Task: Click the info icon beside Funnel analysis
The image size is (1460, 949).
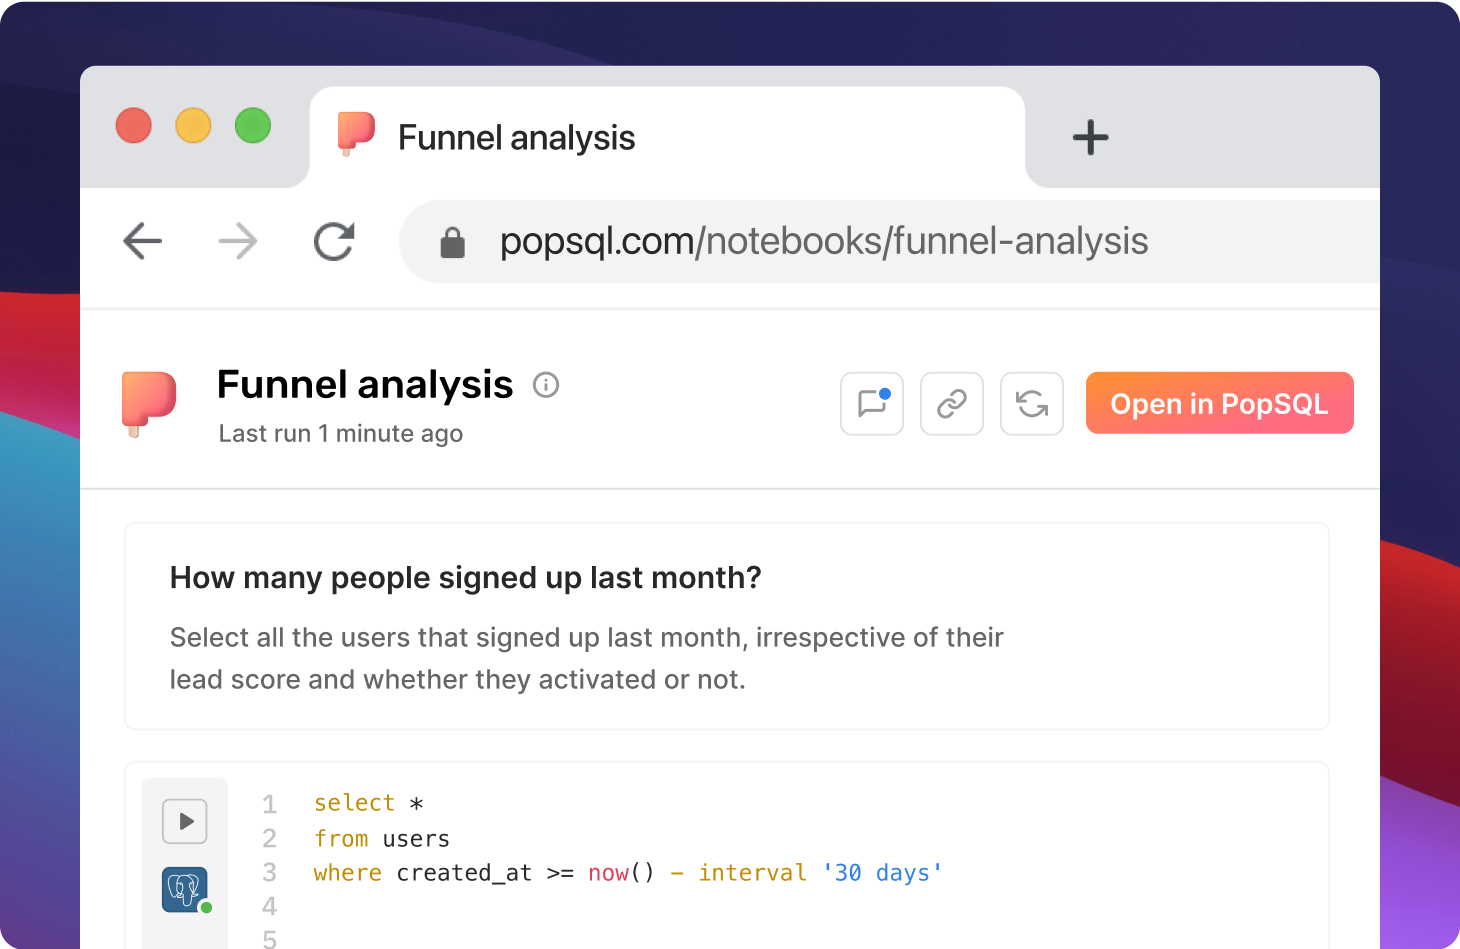Action: tap(546, 385)
